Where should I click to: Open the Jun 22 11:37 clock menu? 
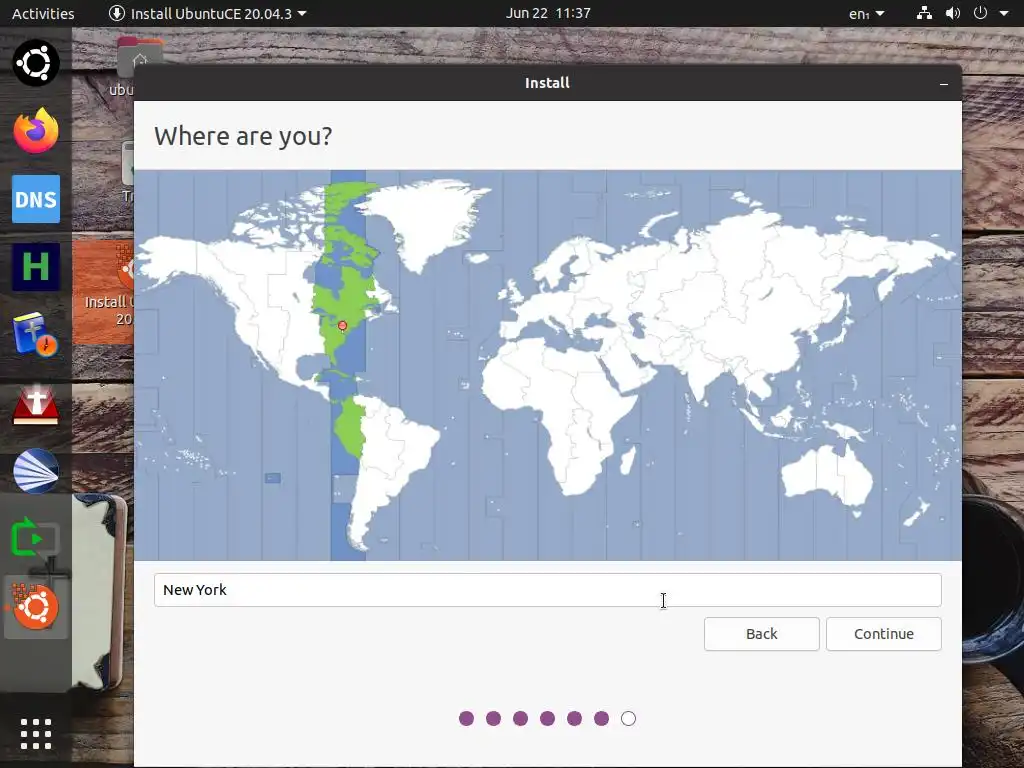click(x=548, y=13)
